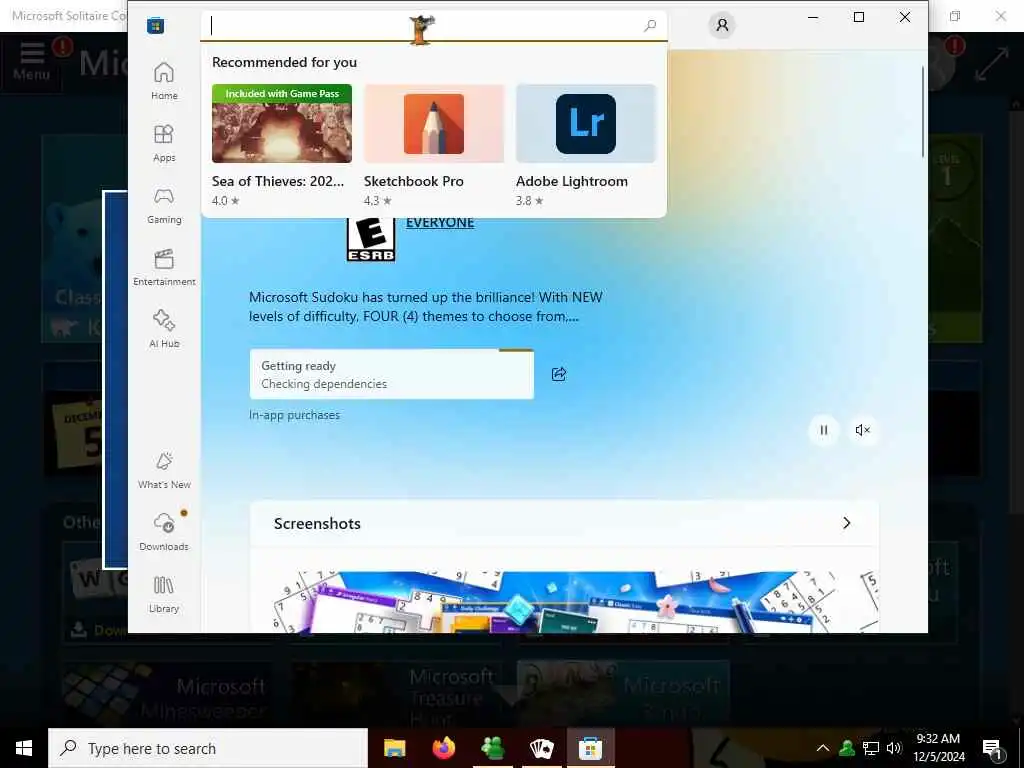Viewport: 1024px width, 768px height.
Task: Click the green people icon in taskbar
Action: coord(492,748)
